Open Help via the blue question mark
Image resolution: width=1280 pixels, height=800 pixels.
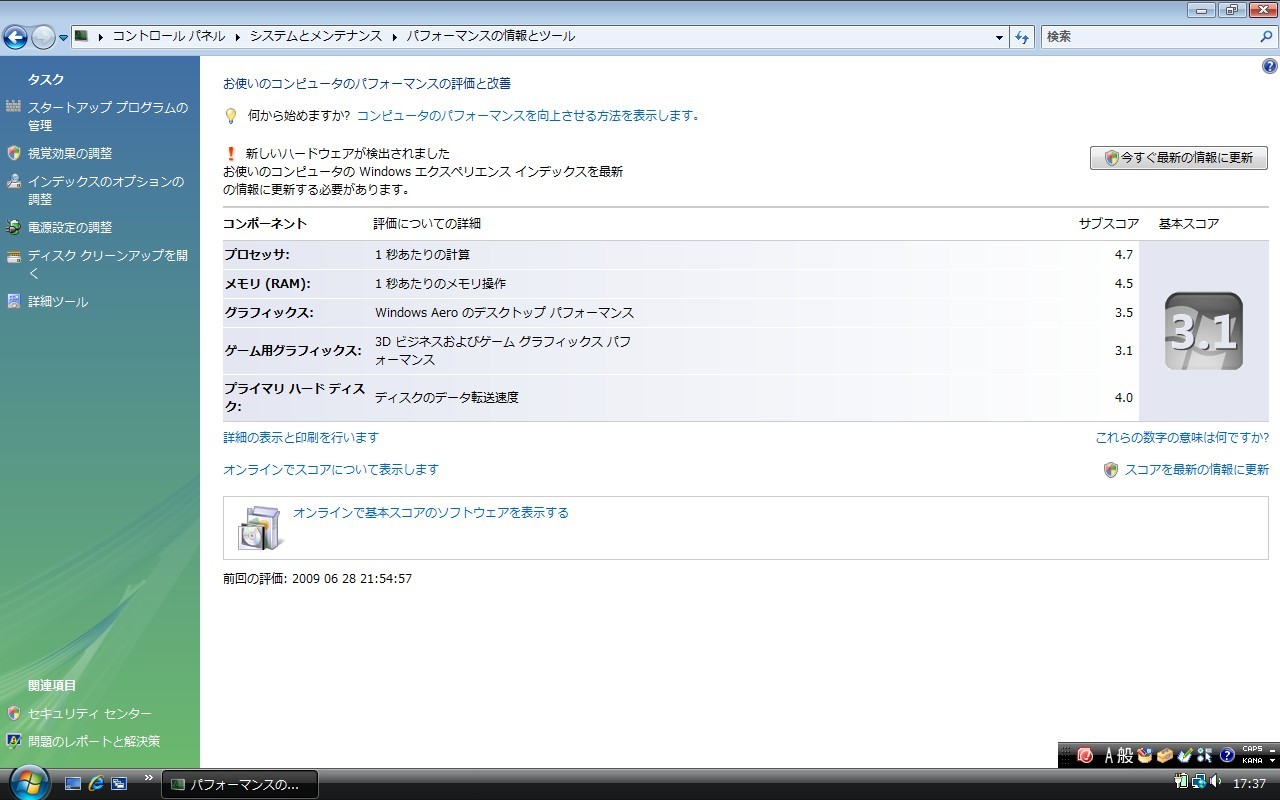click(x=1270, y=66)
